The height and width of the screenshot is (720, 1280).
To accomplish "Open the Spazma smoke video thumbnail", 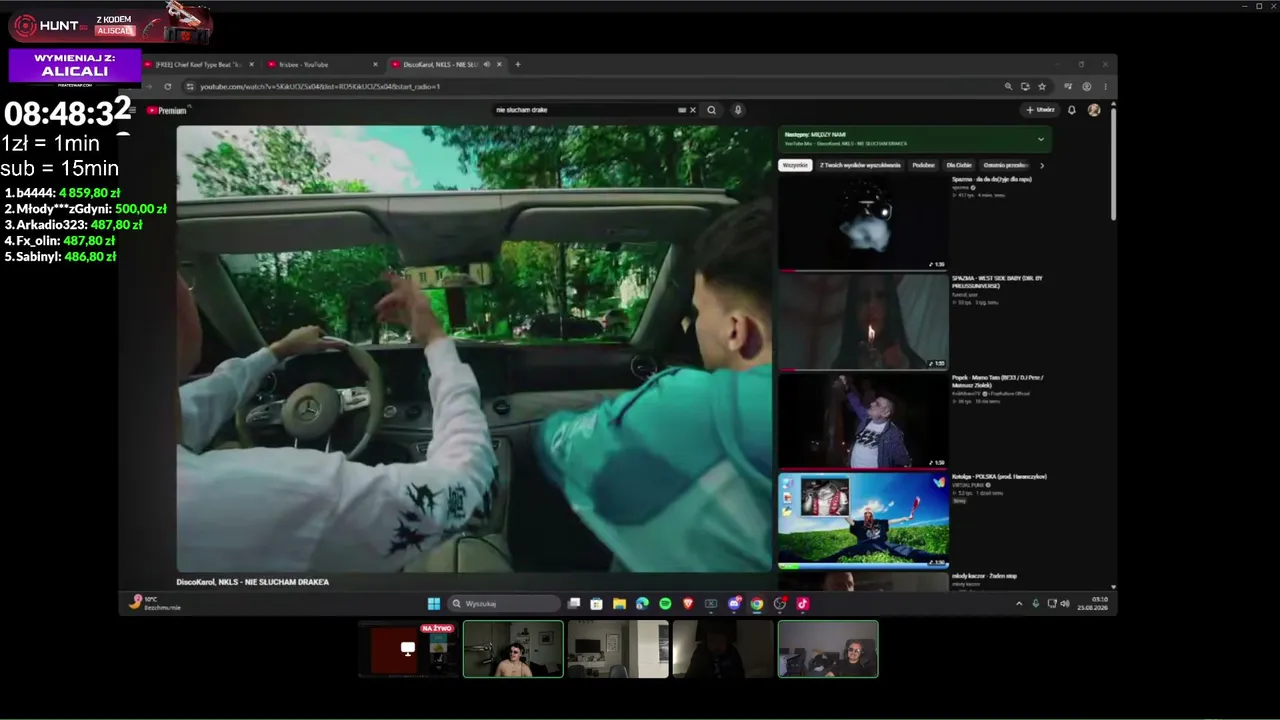I will pos(863,222).
